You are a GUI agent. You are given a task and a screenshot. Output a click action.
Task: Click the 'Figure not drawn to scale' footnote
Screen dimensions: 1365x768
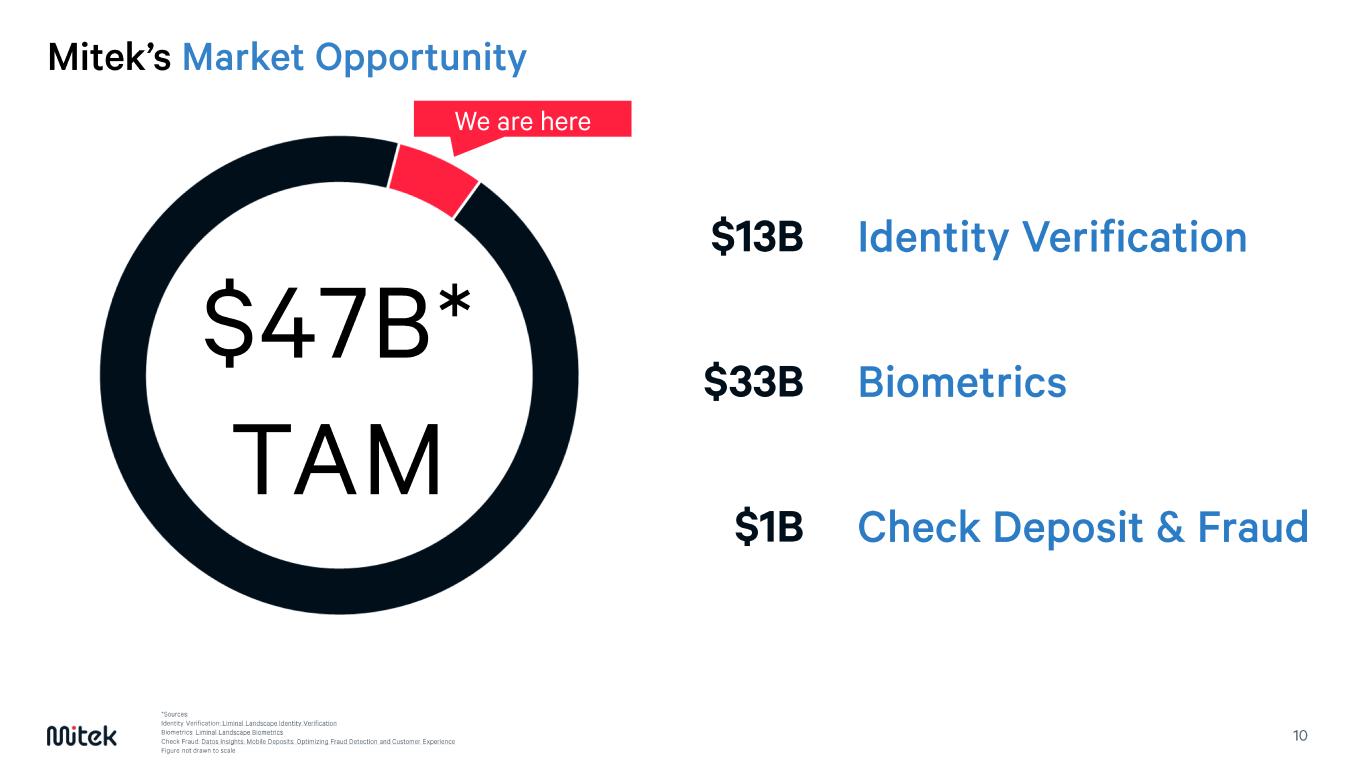[x=197, y=750]
